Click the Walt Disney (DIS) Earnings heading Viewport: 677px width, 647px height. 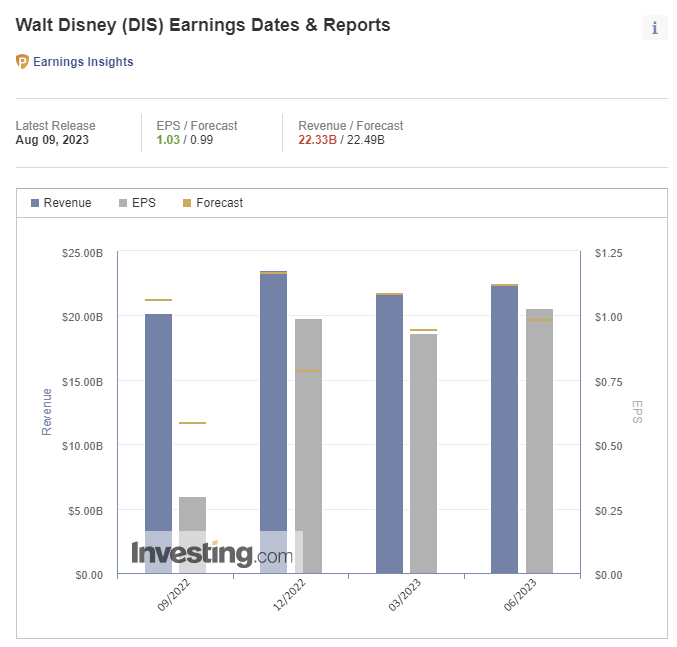[x=203, y=25]
